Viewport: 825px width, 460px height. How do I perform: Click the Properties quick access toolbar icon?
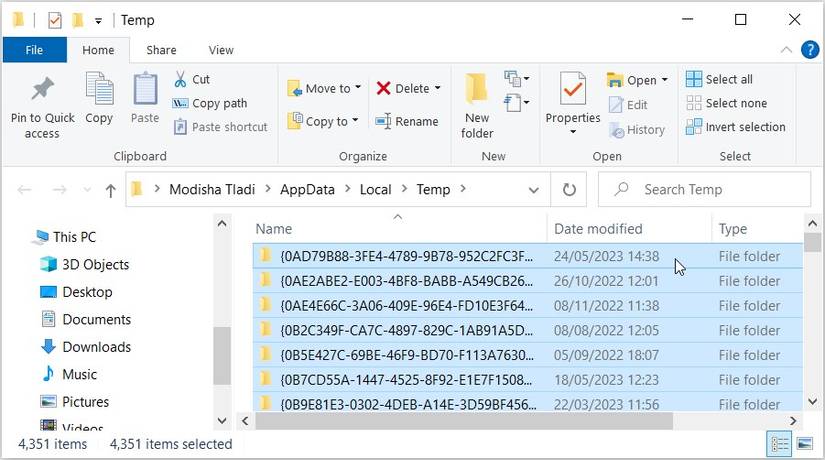coord(54,21)
